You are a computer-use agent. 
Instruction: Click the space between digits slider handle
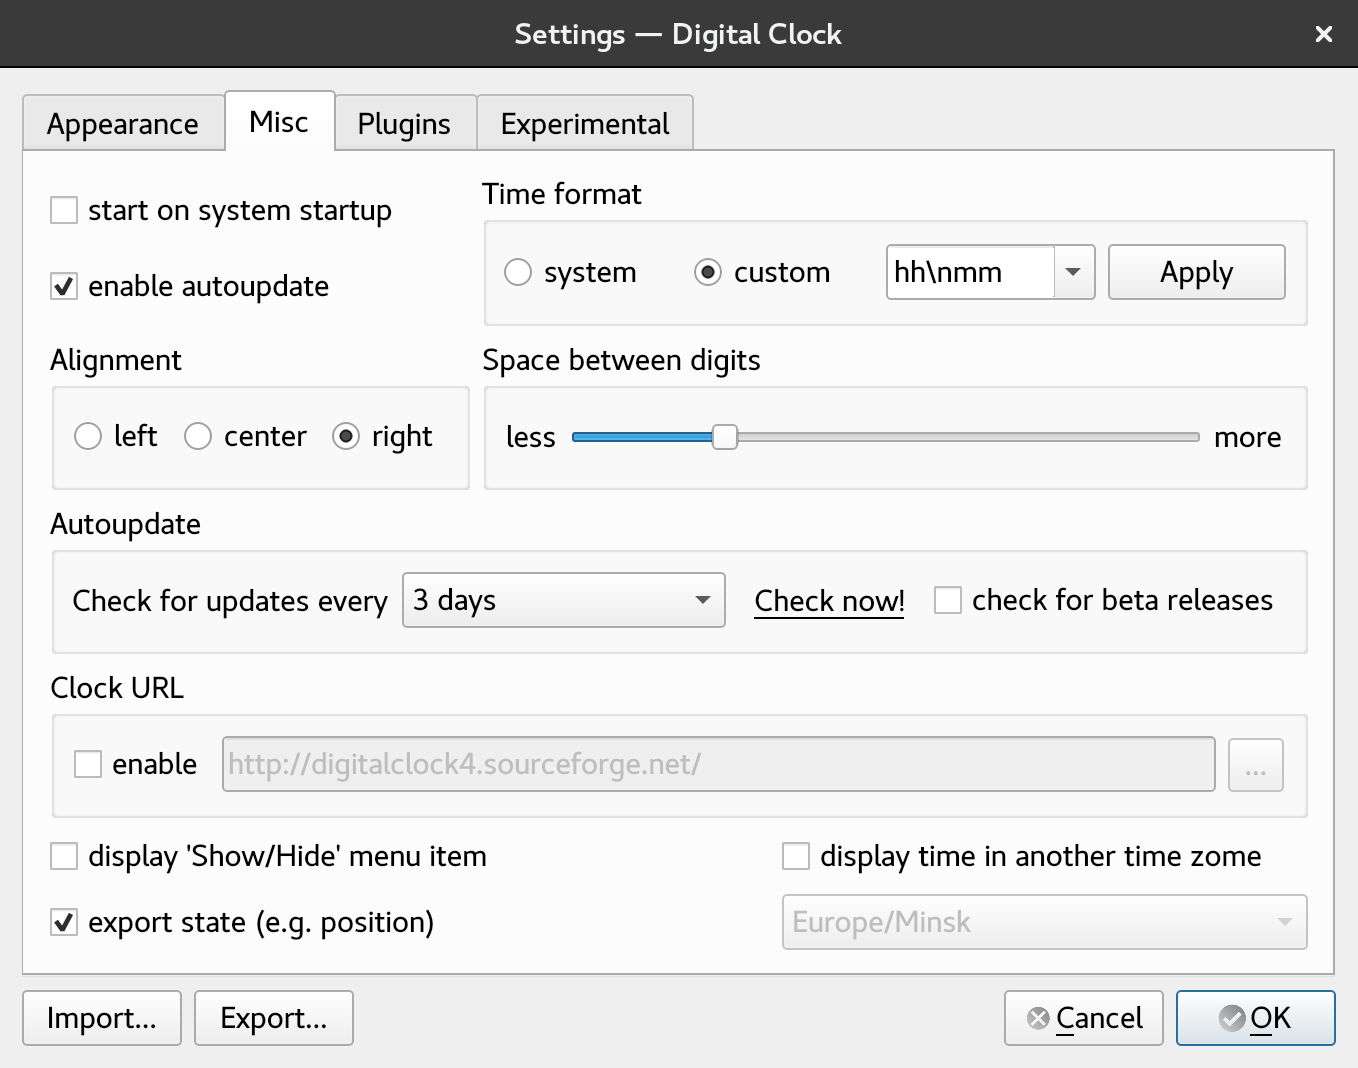pyautogui.click(x=724, y=437)
